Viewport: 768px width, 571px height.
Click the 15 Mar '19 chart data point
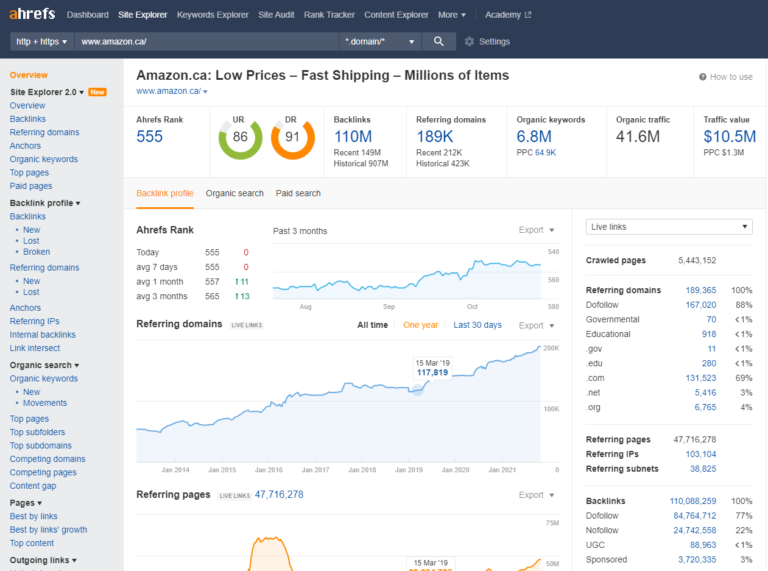[417, 391]
